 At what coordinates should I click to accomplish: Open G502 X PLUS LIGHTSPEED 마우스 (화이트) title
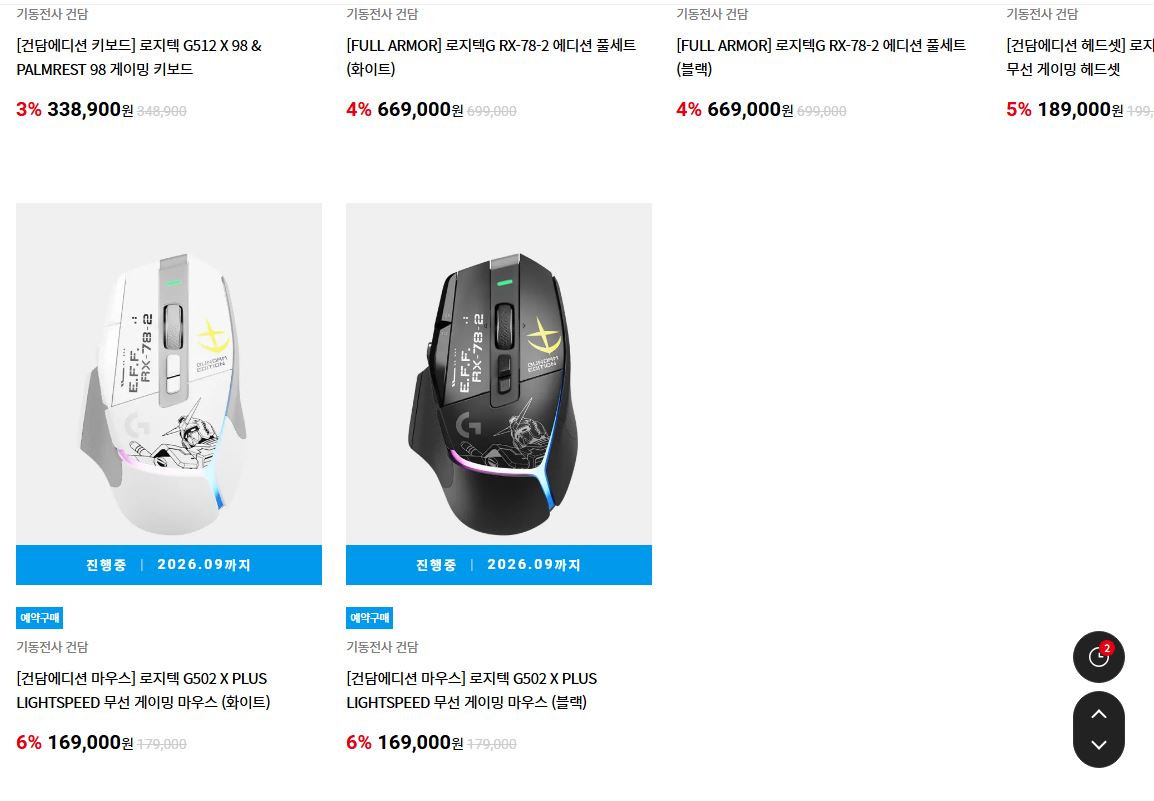click(143, 691)
